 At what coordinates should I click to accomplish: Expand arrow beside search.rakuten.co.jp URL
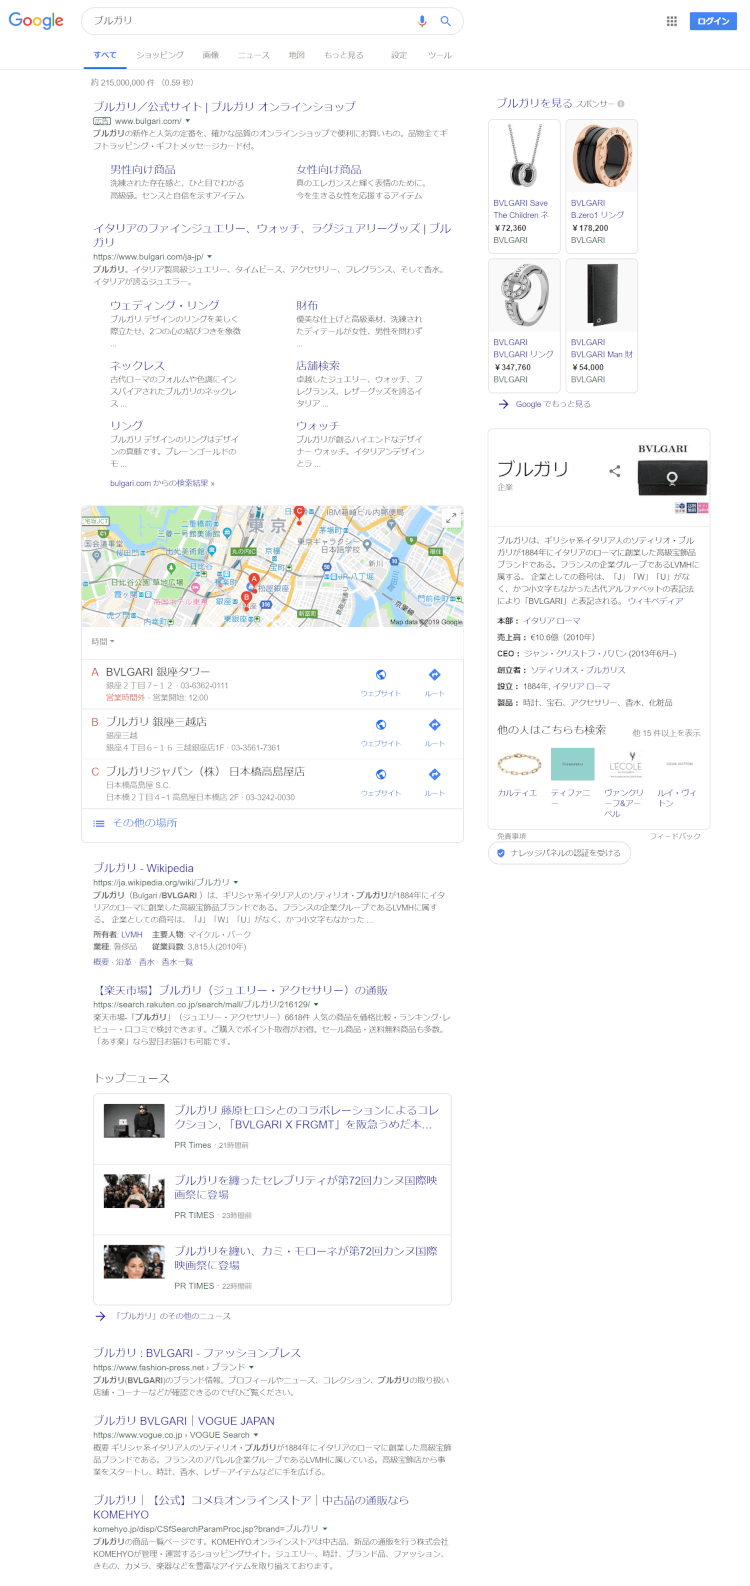tap(316, 1005)
